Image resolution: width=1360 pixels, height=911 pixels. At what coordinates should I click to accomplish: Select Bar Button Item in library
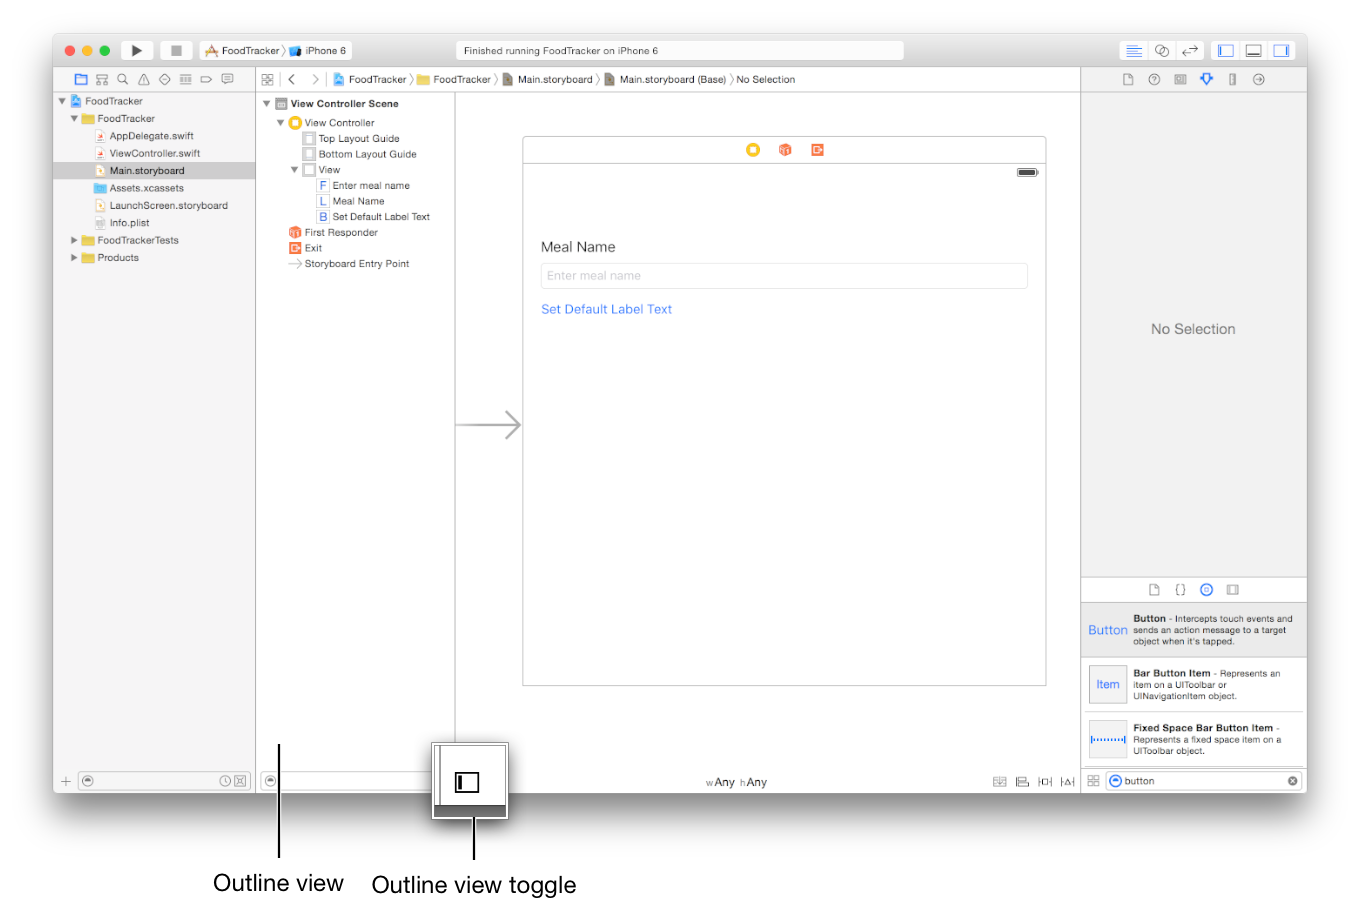point(1194,684)
